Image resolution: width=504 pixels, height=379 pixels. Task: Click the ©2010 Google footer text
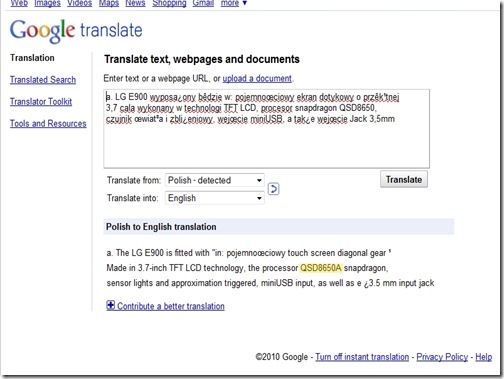click(282, 357)
